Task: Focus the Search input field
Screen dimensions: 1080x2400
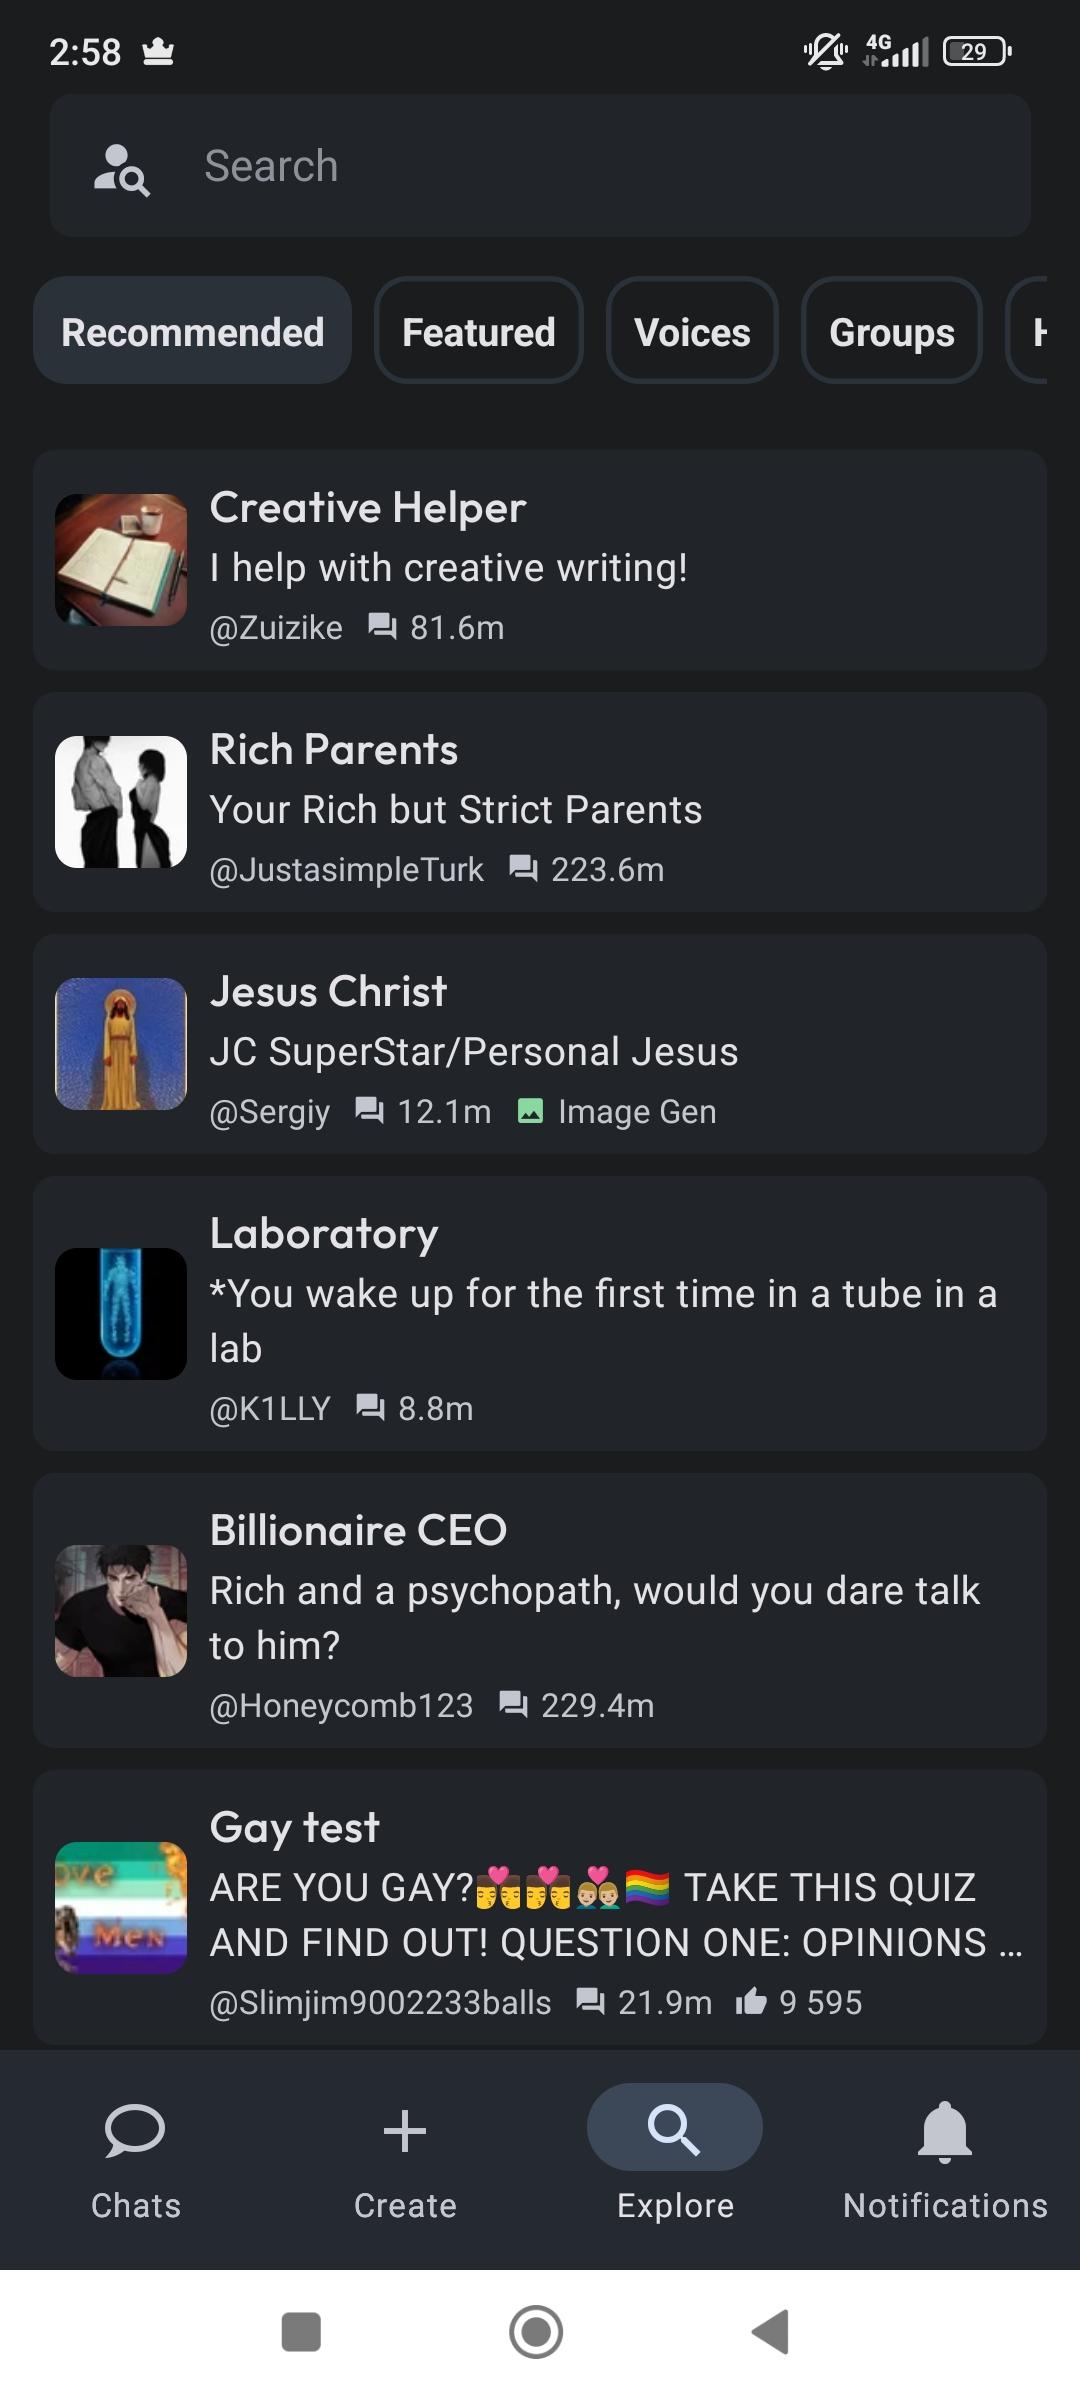Action: pos(600,166)
